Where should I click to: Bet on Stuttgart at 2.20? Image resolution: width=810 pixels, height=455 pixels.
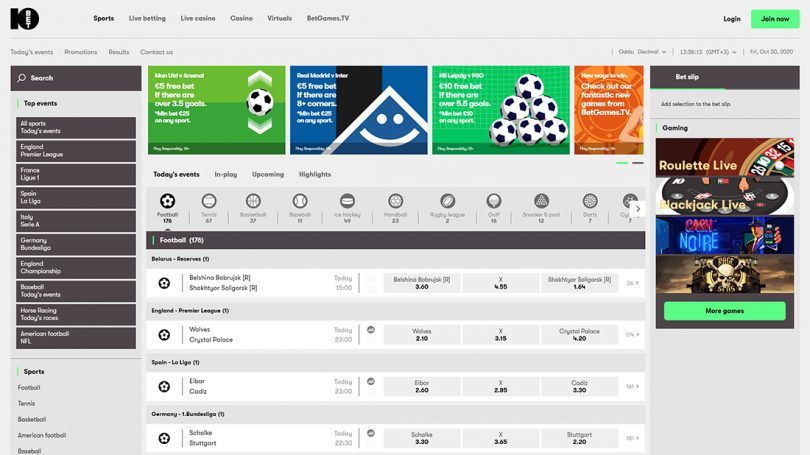point(579,438)
